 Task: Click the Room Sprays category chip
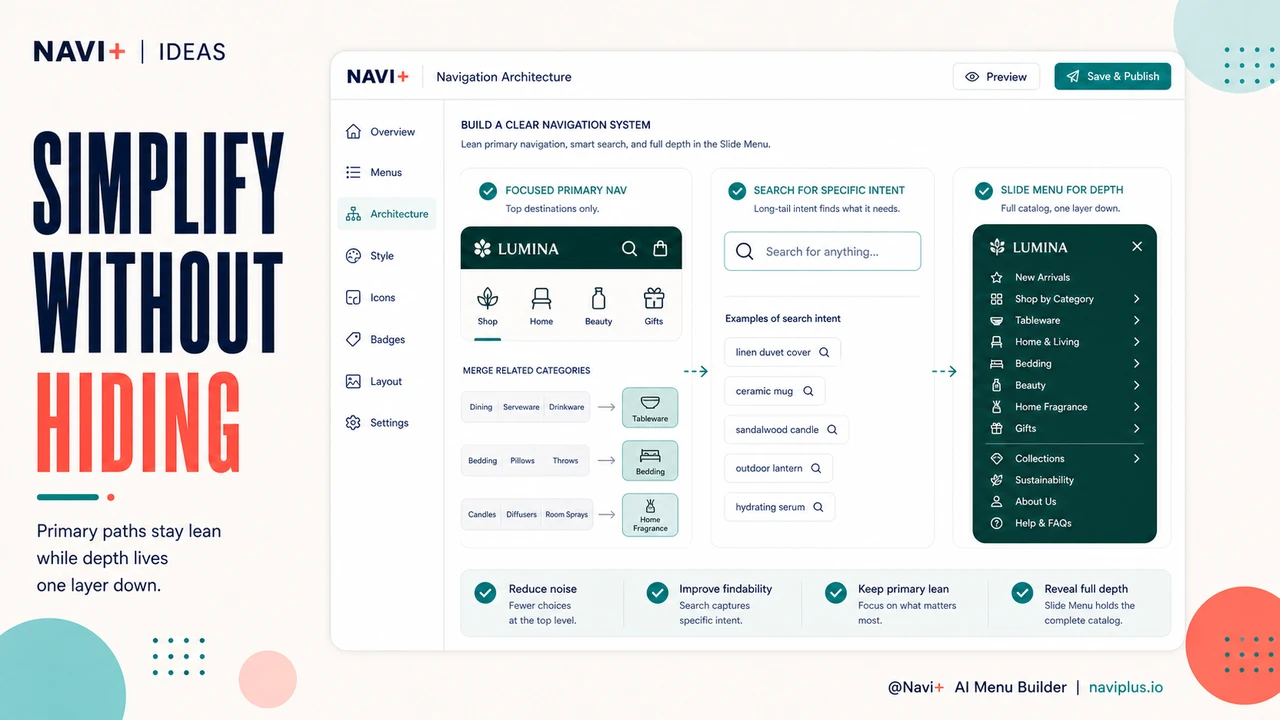tap(567, 515)
